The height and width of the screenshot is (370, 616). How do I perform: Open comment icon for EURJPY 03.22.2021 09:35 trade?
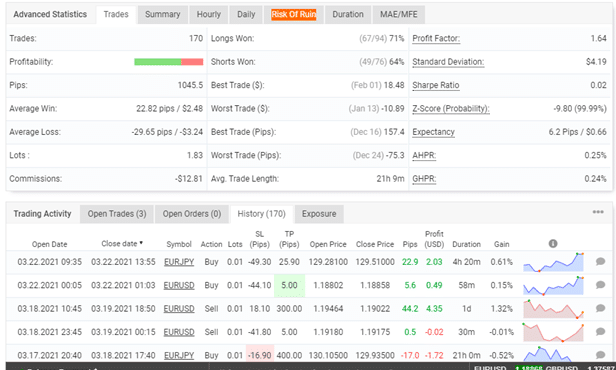[x=600, y=262]
